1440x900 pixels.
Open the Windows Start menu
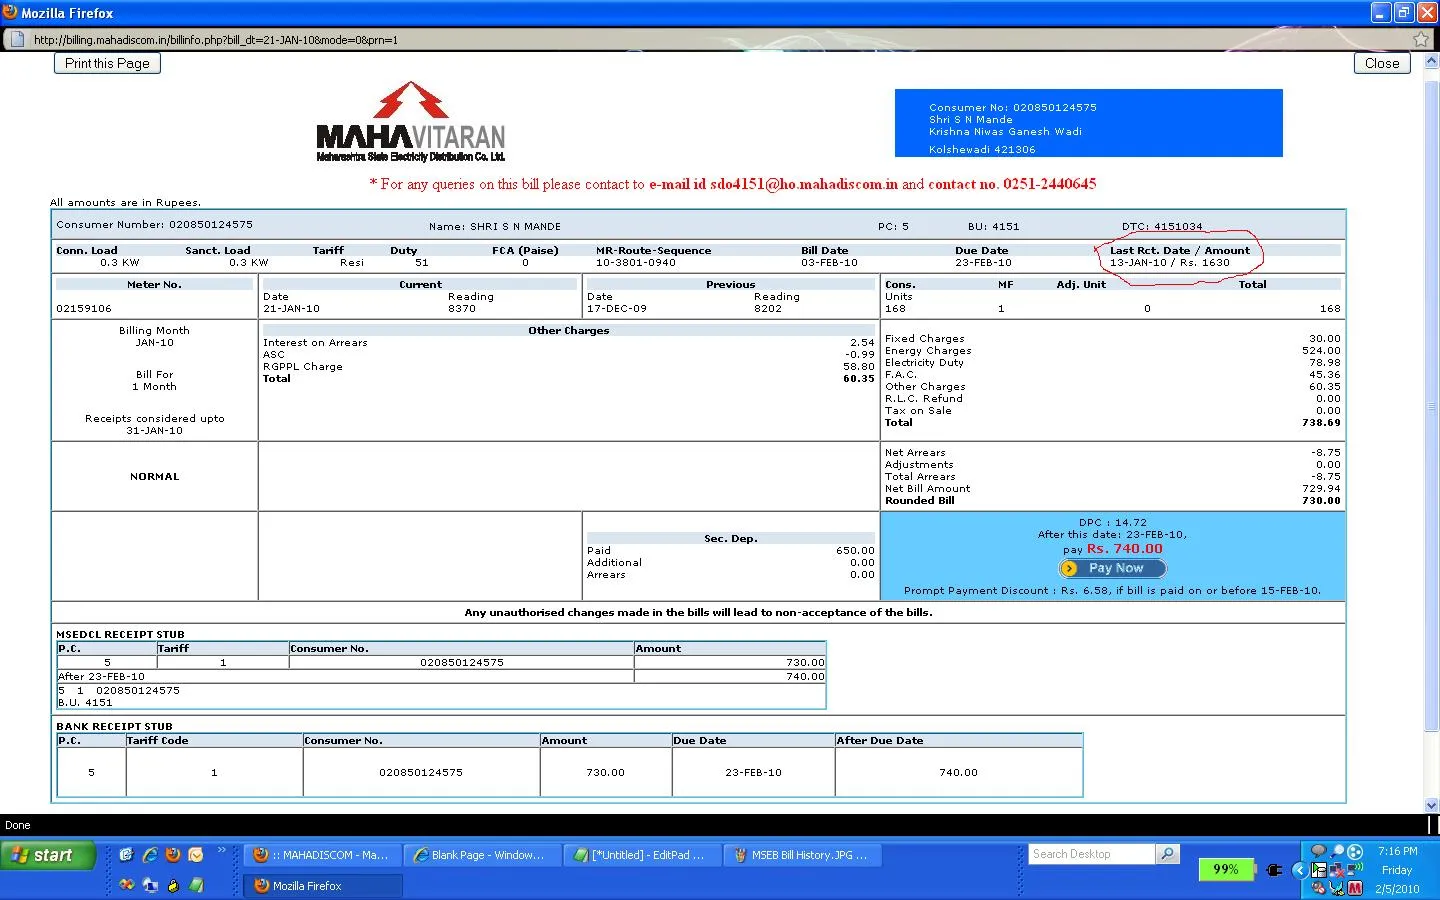coord(48,855)
